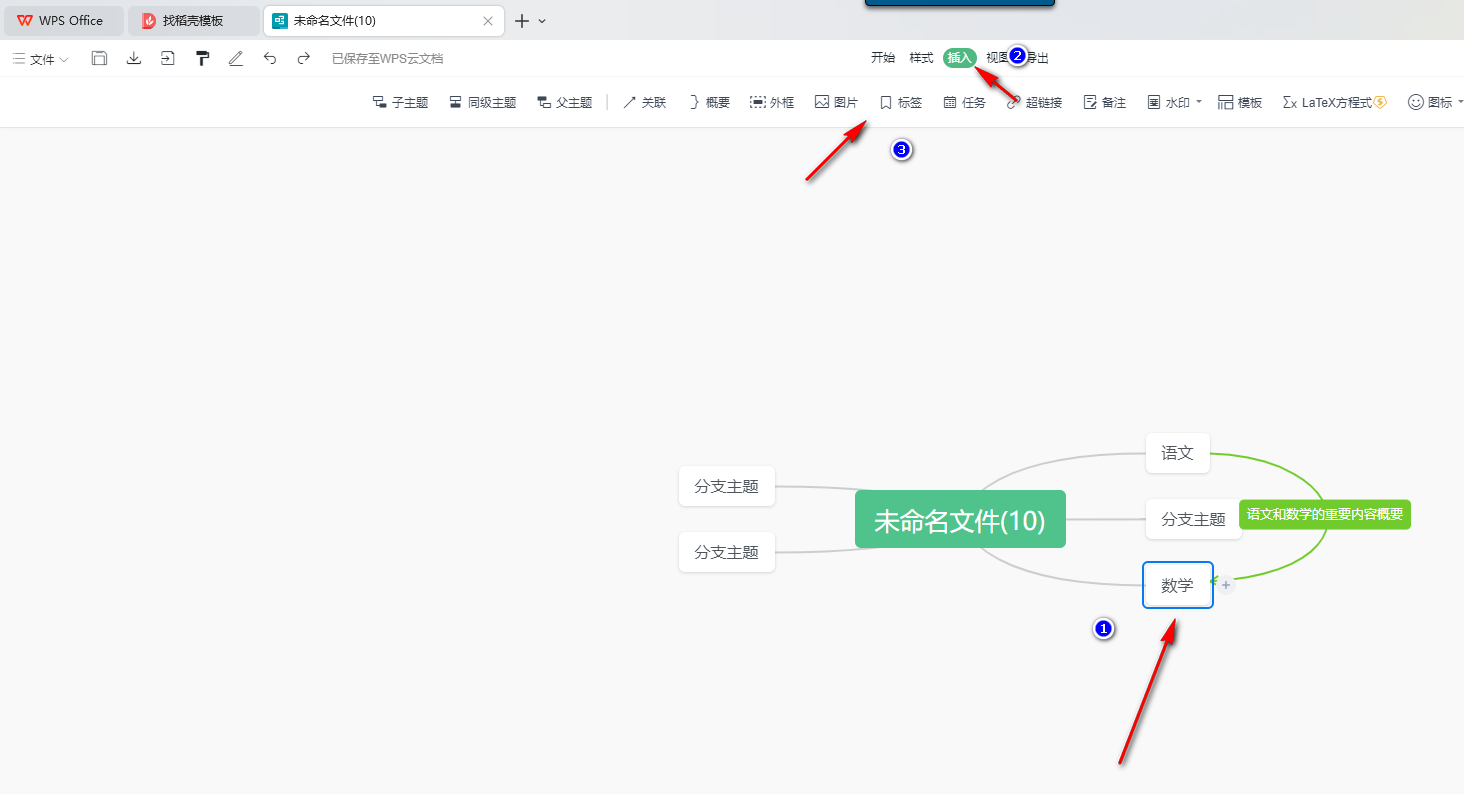Click the export/share icon in the toolbar
This screenshot has width=1464, height=794.
coord(168,58)
